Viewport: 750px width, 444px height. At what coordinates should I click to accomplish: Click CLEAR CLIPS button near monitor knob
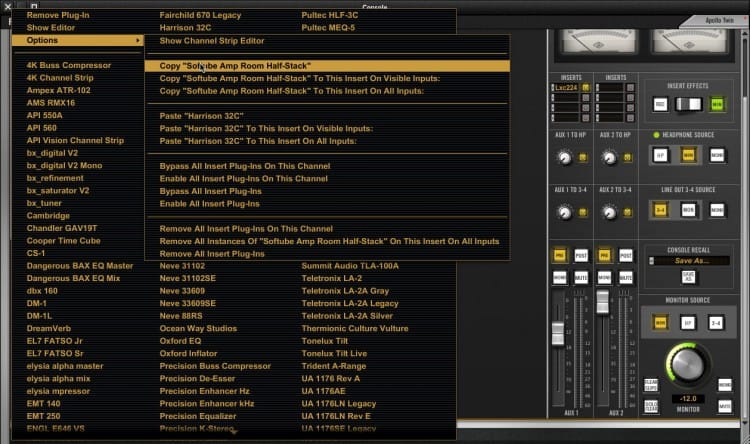[x=651, y=385]
